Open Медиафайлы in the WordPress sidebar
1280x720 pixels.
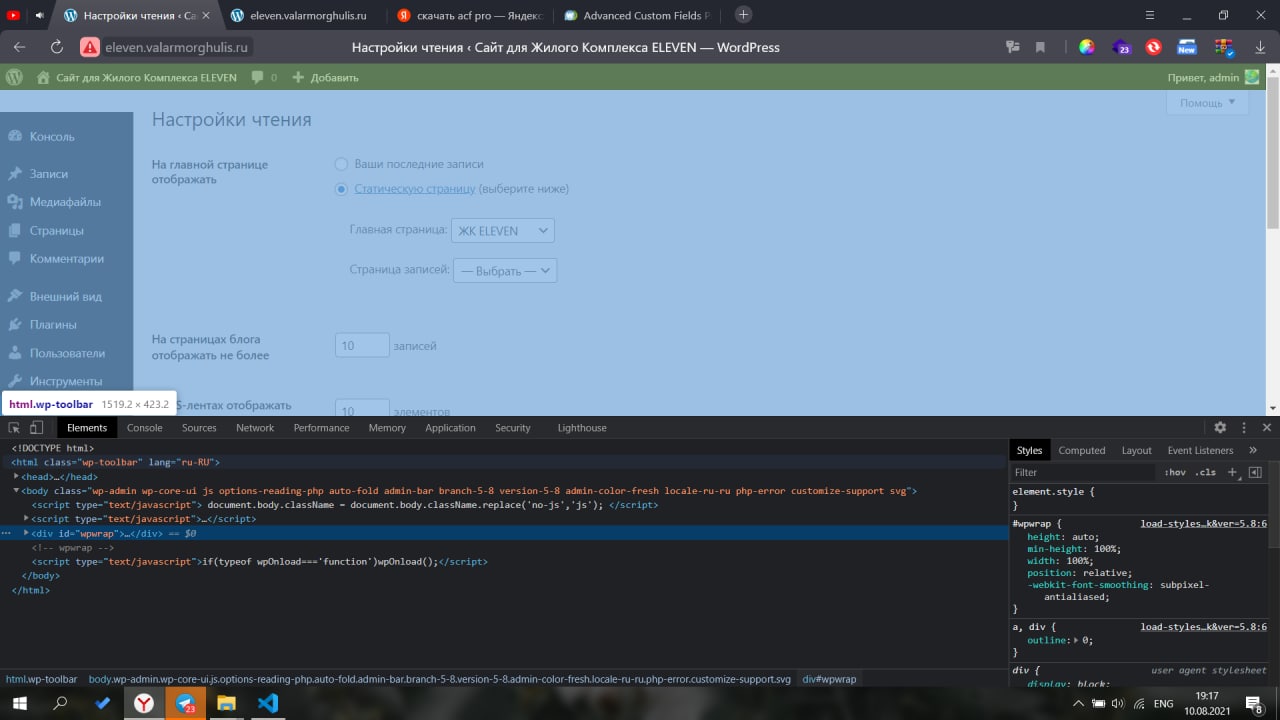pos(66,202)
